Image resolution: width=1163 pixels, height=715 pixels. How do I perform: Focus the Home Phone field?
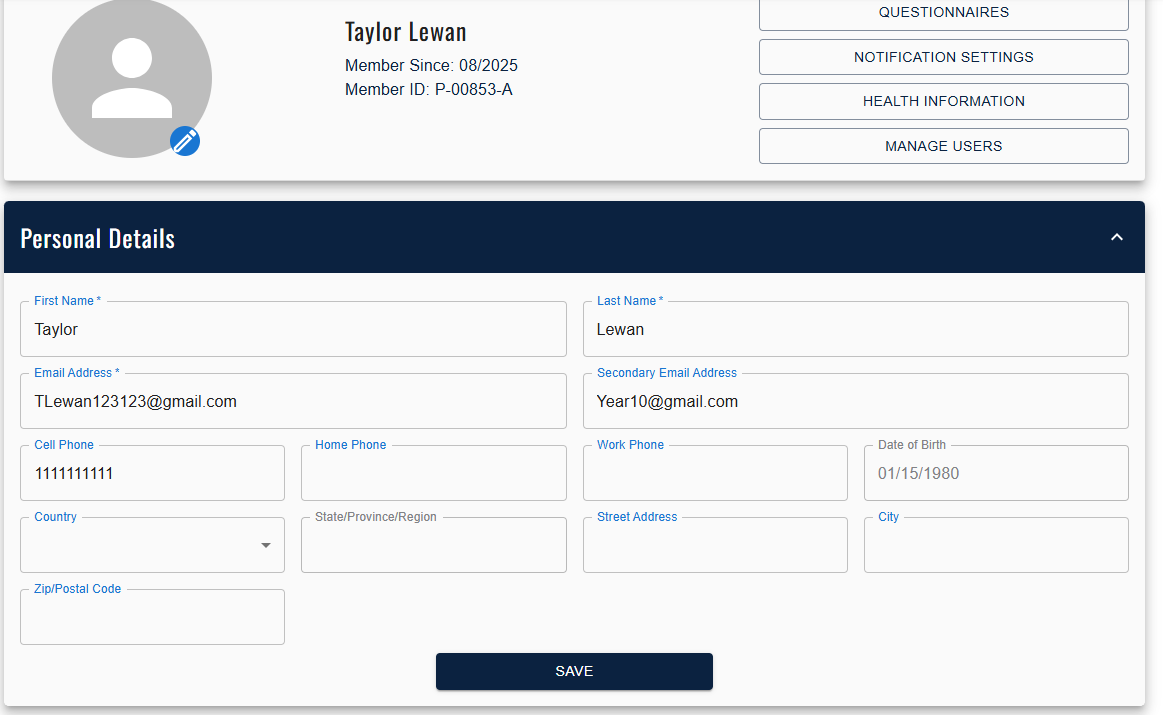pyautogui.click(x=433, y=474)
